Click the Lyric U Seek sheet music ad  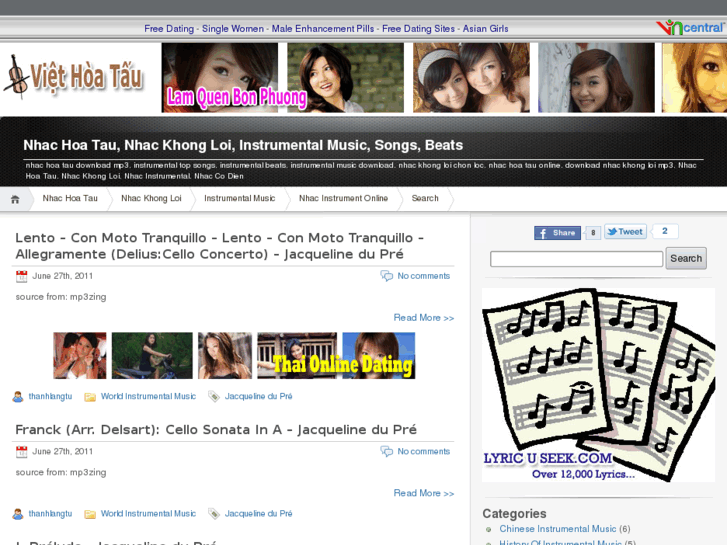[598, 385]
